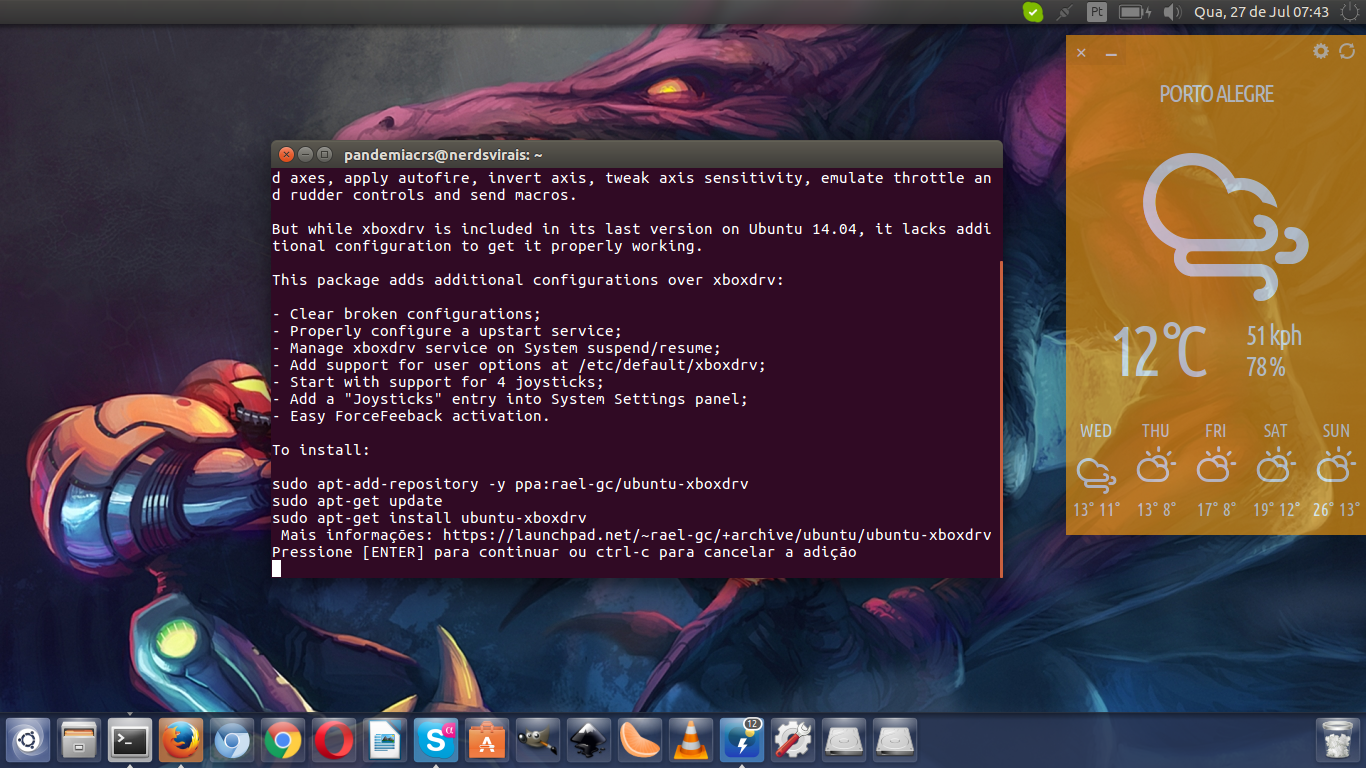Open a terminal from the dock
The height and width of the screenshot is (768, 1366).
tap(130, 740)
